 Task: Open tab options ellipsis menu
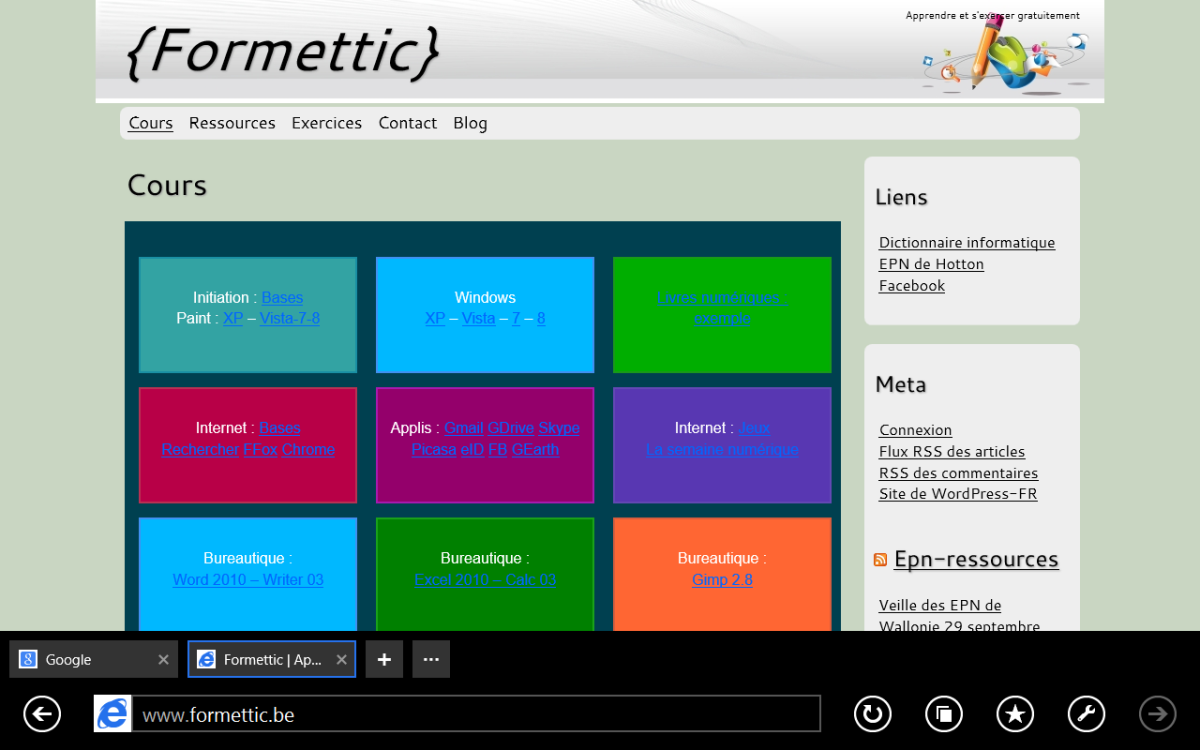[x=431, y=660]
